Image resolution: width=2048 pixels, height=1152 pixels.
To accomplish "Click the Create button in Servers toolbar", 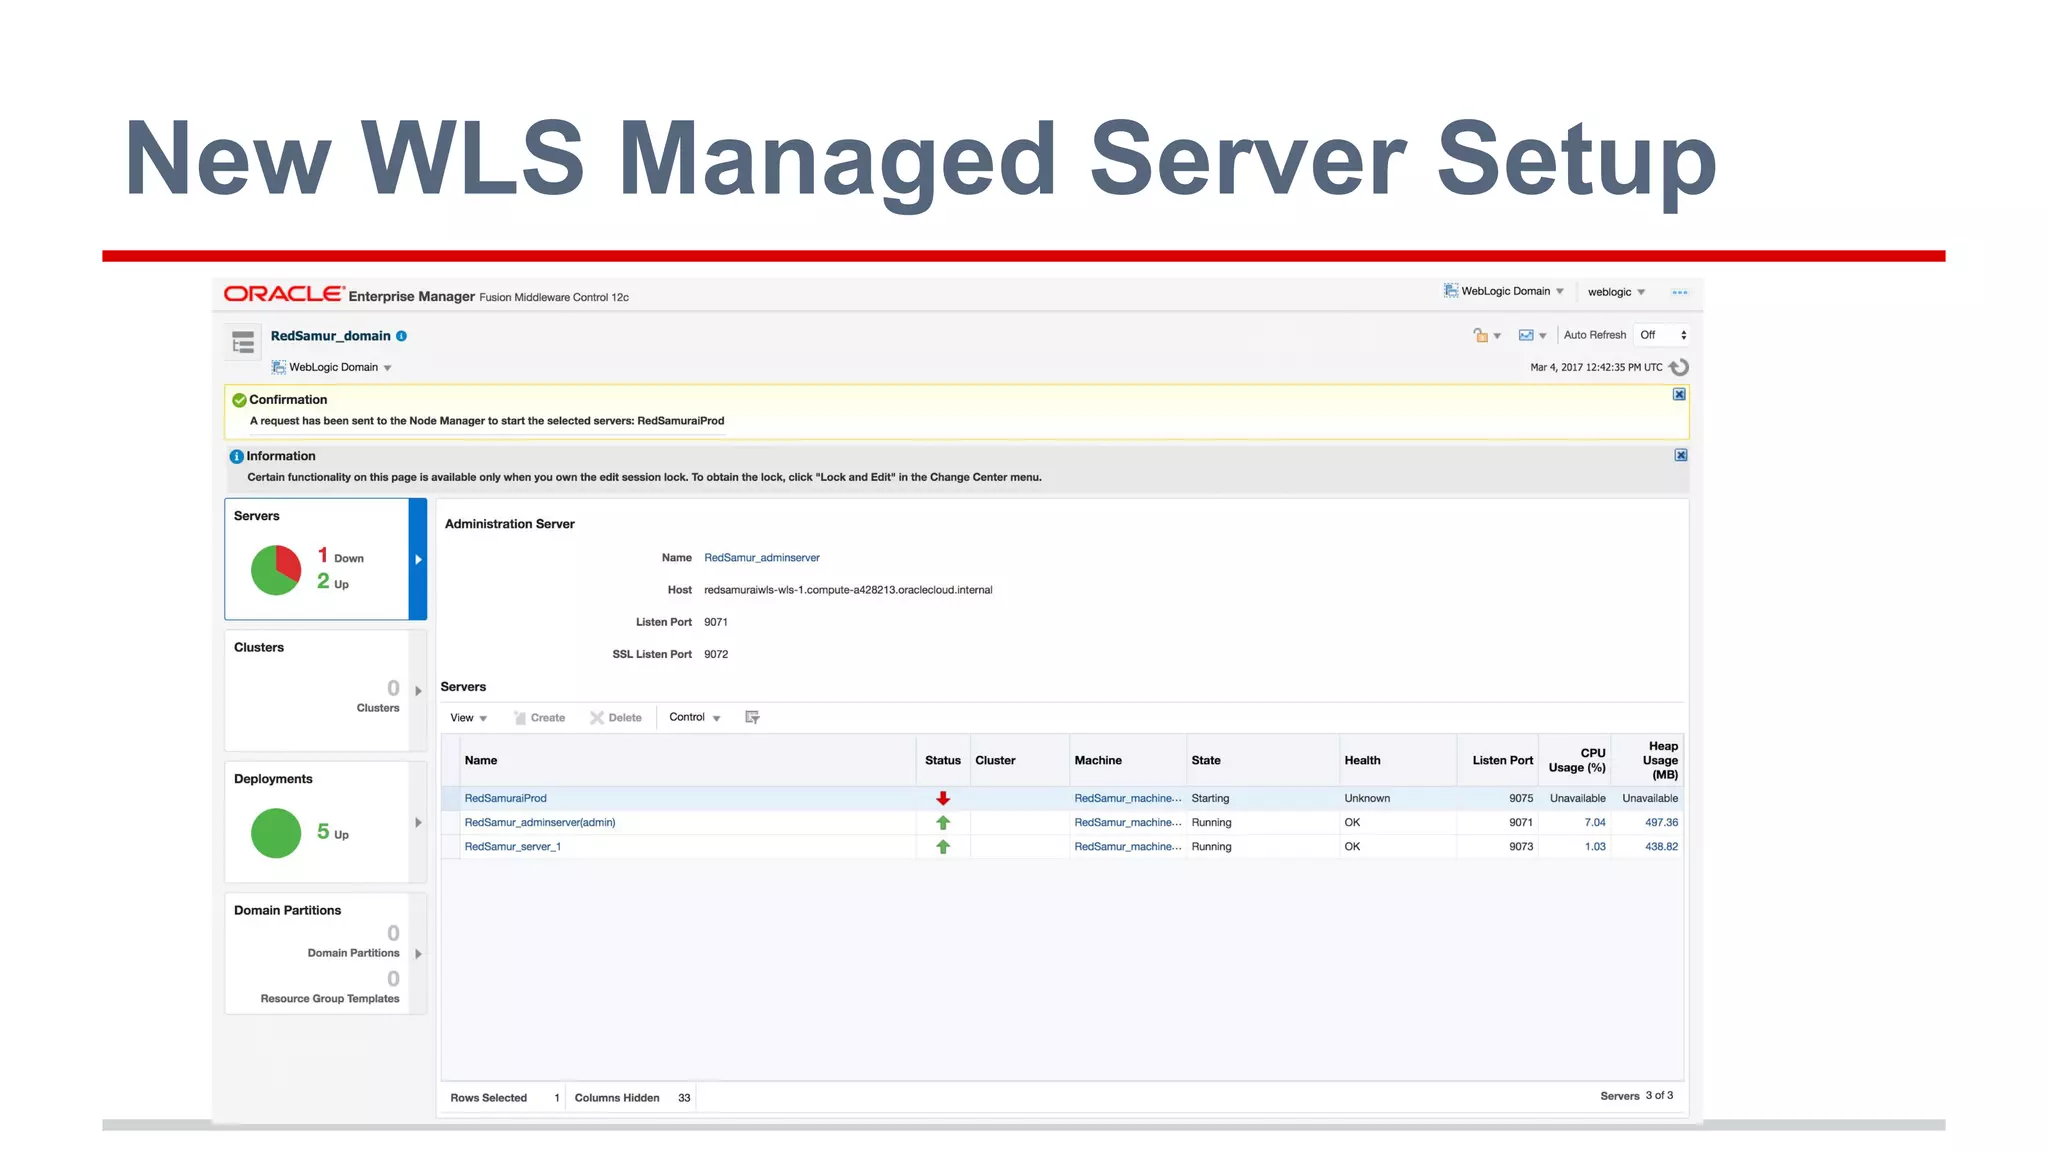I will point(540,718).
